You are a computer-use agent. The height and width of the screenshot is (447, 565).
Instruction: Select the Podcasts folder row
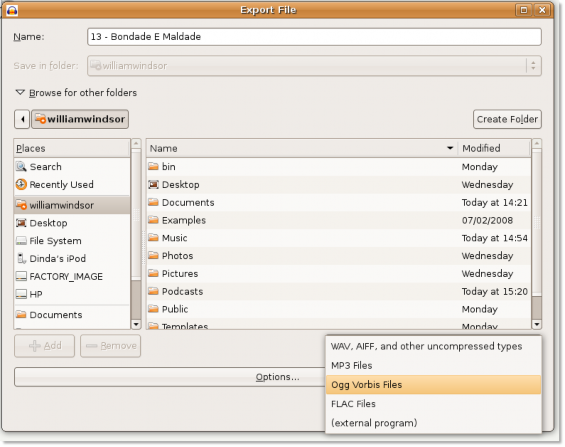[339, 291]
